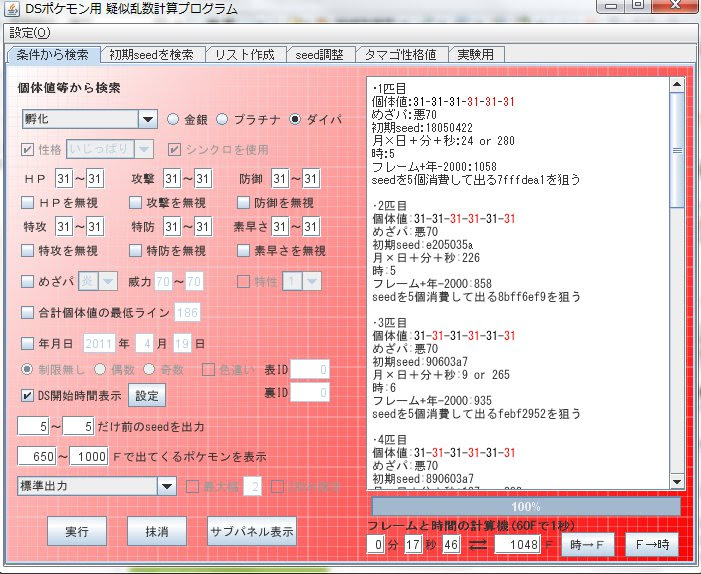Click the 1048 frame count field
The width and height of the screenshot is (701, 574).
518,544
